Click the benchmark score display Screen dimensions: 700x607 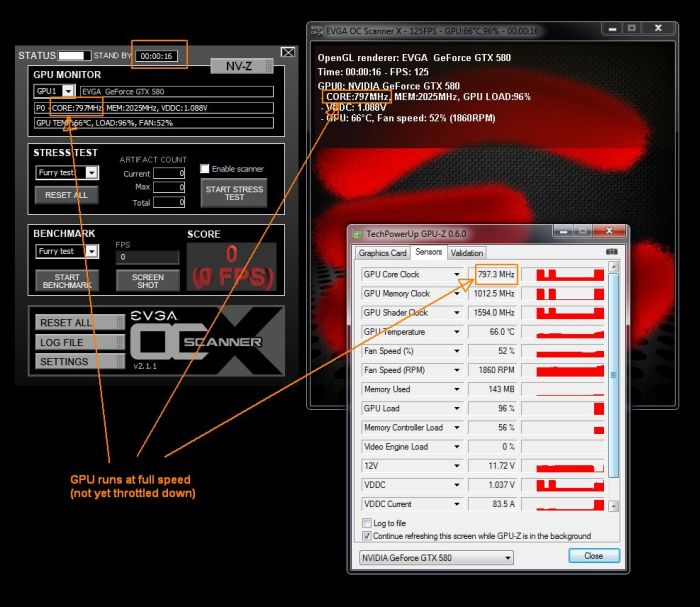pyautogui.click(x=232, y=267)
